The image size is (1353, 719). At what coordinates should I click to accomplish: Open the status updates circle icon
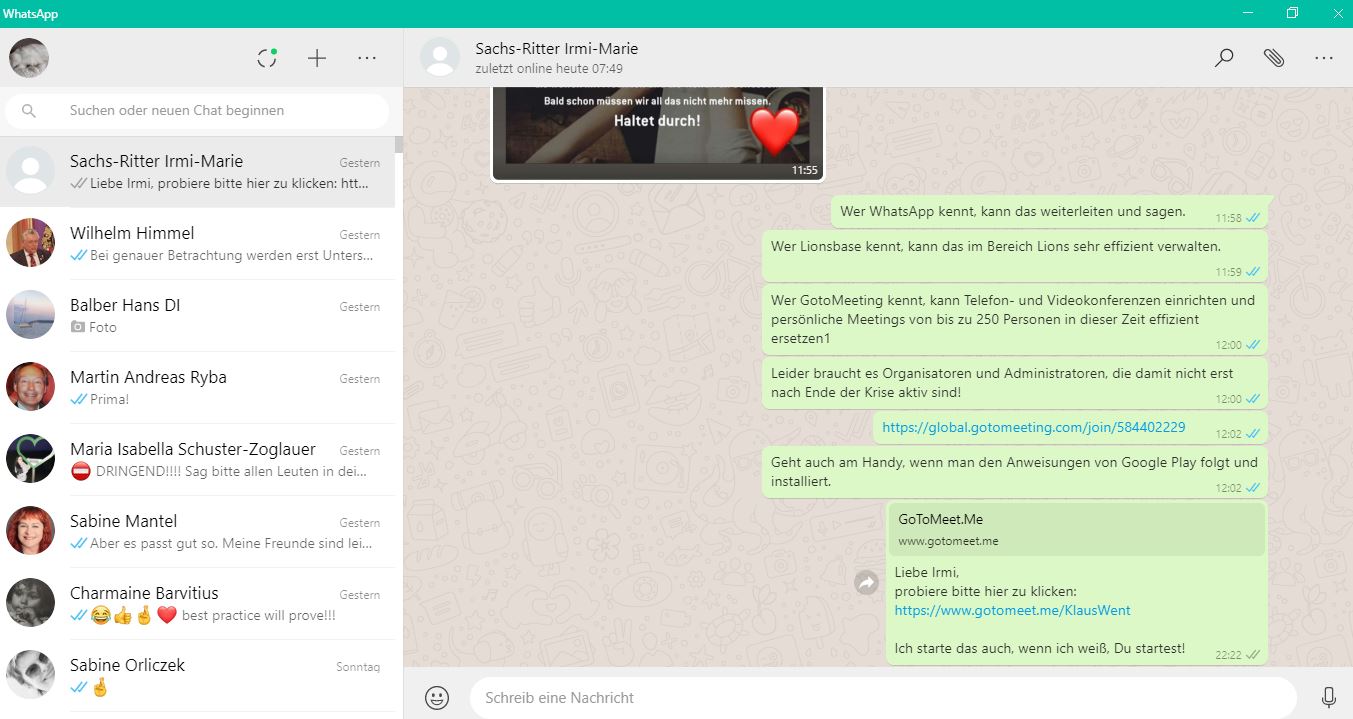pyautogui.click(x=267, y=58)
